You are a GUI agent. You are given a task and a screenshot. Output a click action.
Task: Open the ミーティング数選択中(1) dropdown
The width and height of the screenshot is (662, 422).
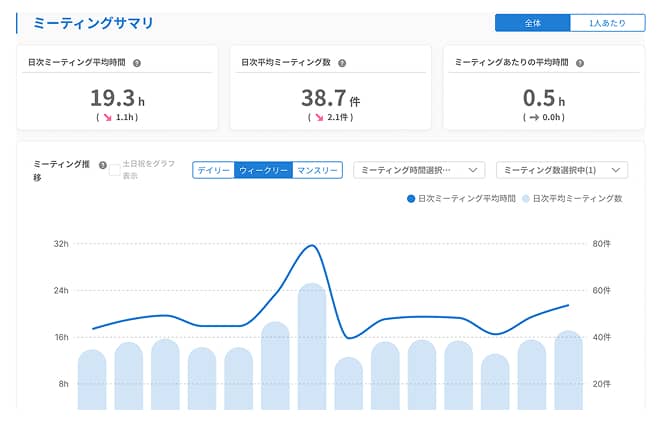562,170
